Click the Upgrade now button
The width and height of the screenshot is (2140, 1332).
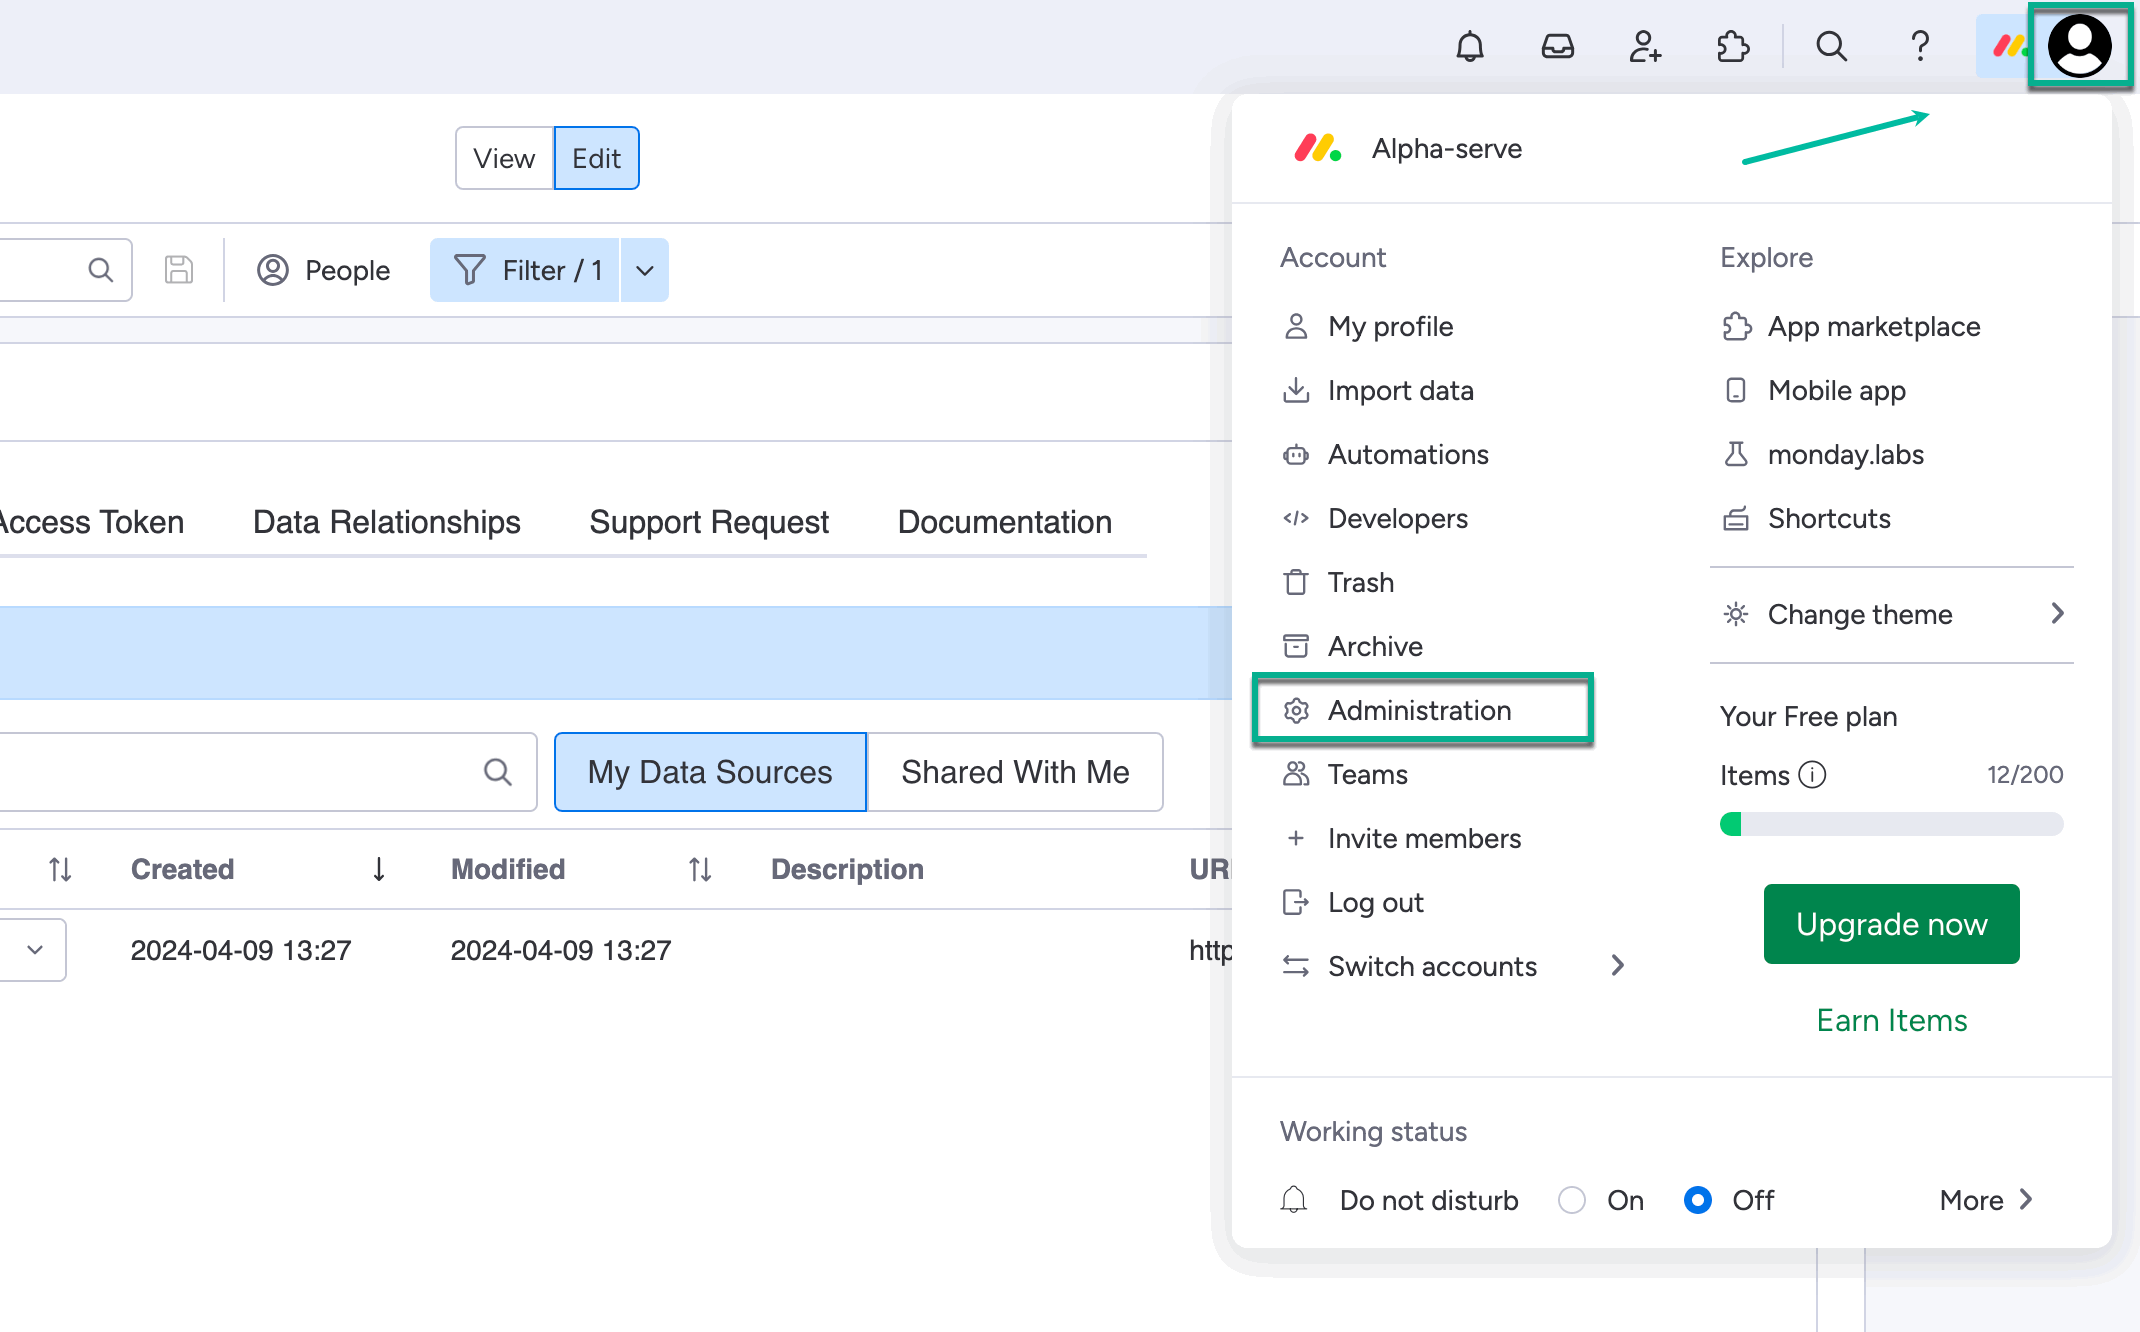(x=1891, y=924)
